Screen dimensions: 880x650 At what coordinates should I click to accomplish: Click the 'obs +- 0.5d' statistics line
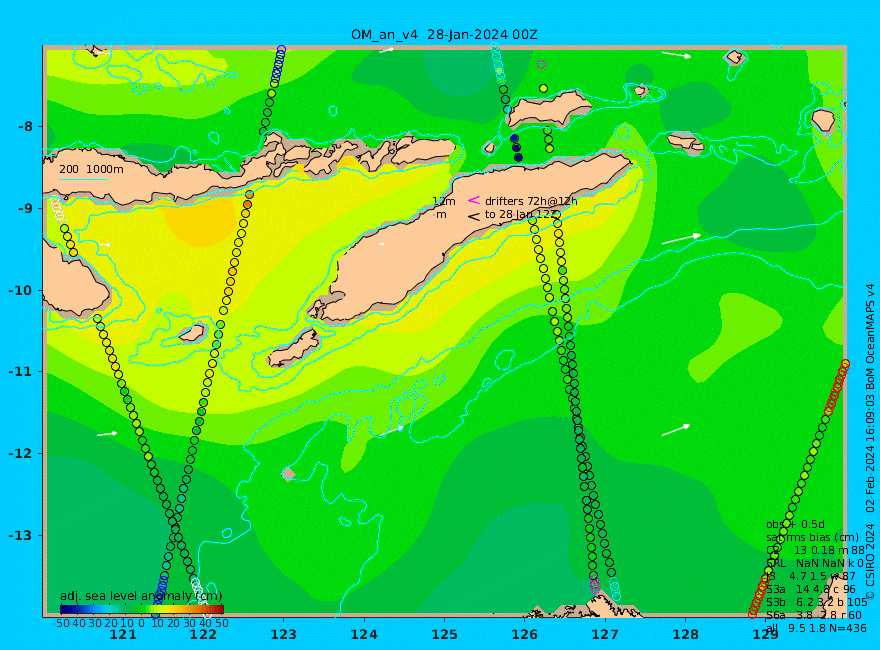795,524
